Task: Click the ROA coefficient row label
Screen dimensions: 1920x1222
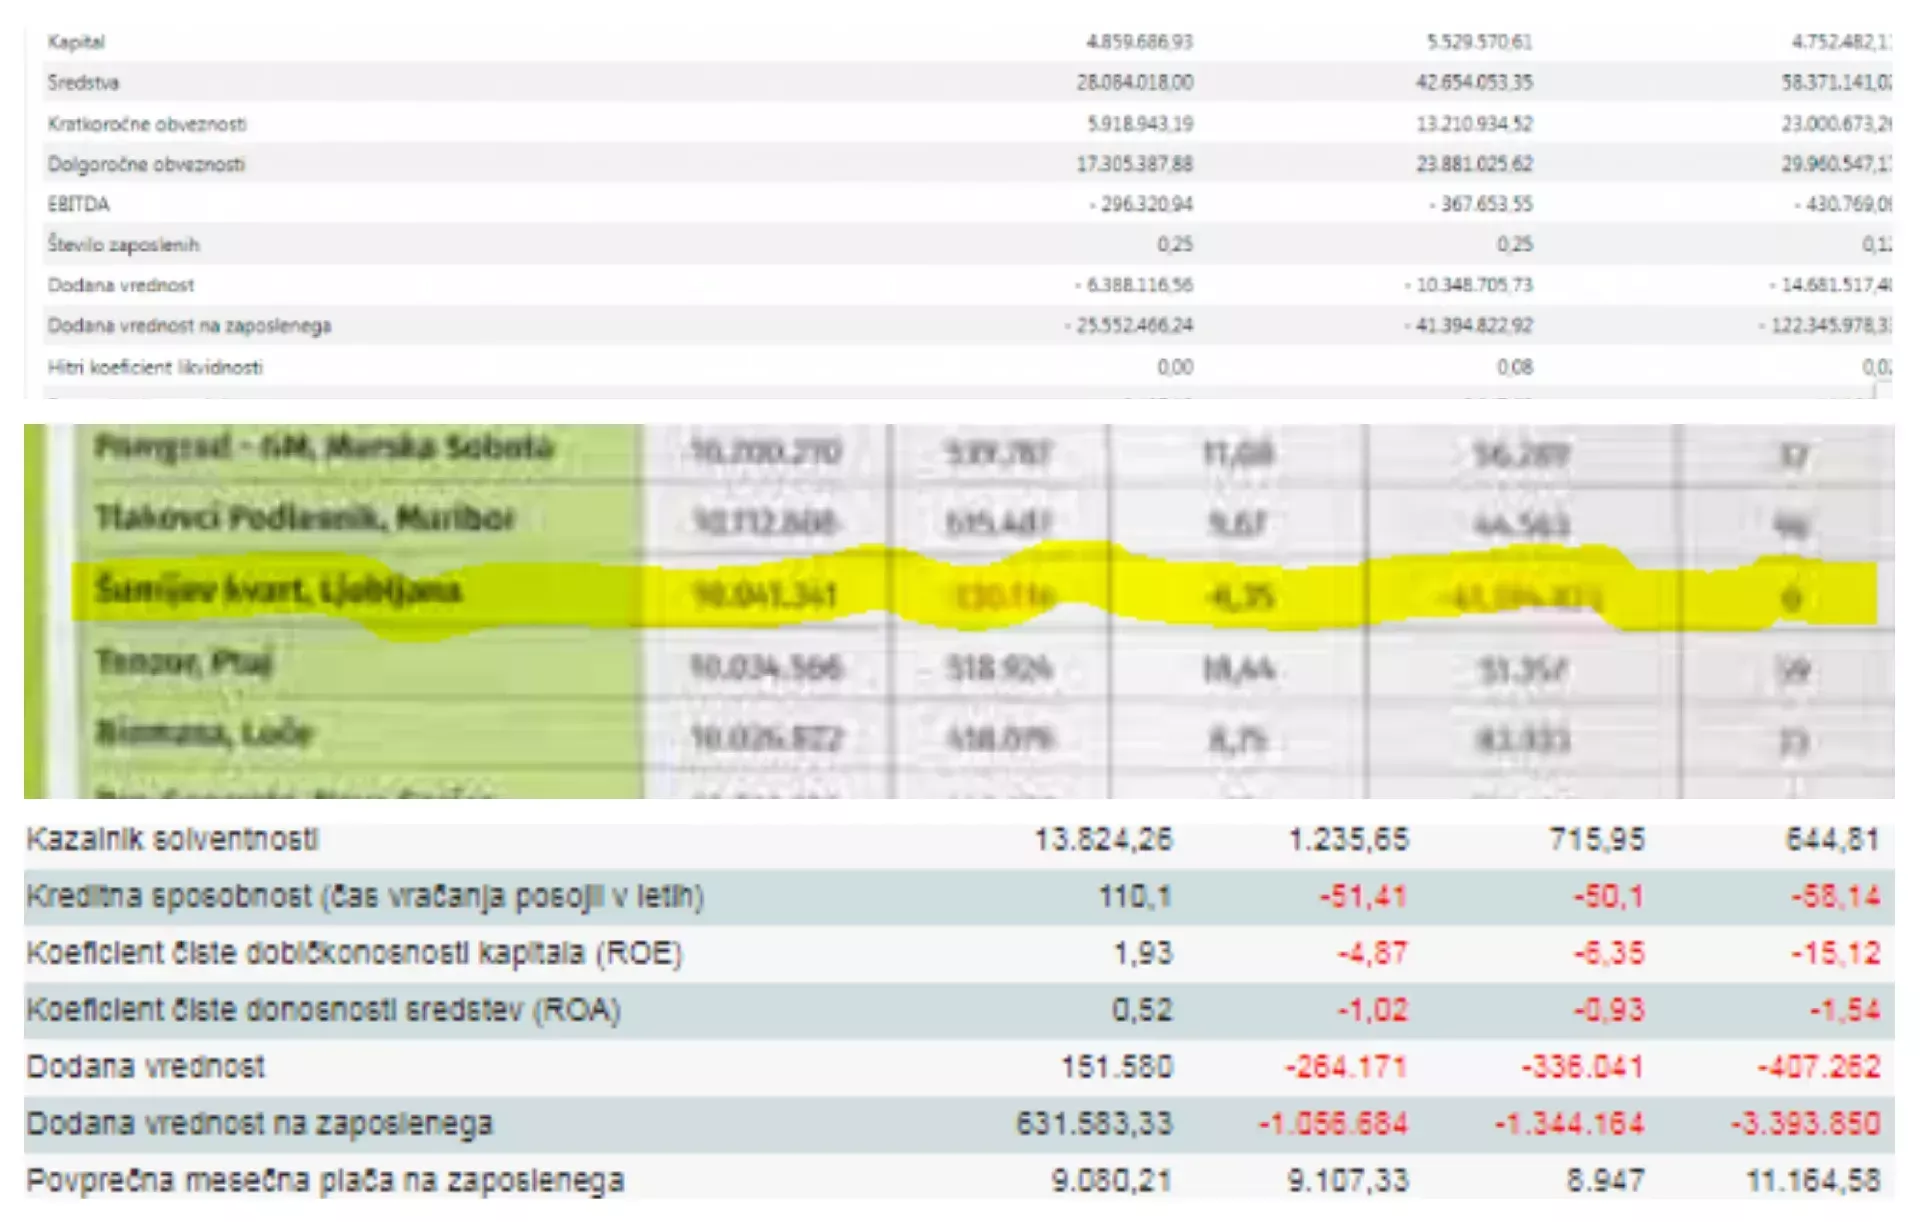Action: [x=323, y=1010]
